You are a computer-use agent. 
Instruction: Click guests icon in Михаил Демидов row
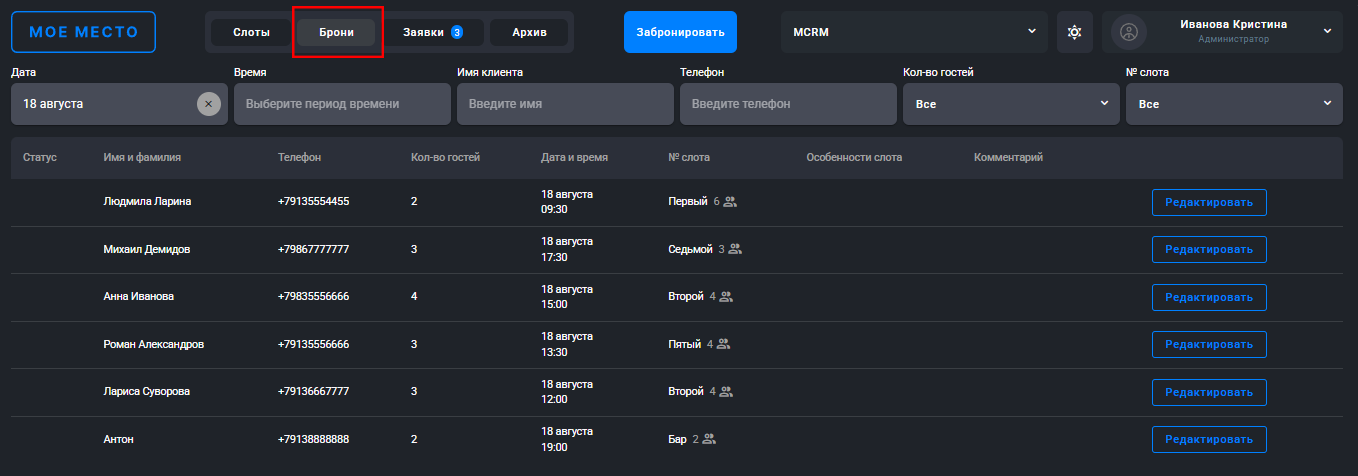tap(735, 249)
